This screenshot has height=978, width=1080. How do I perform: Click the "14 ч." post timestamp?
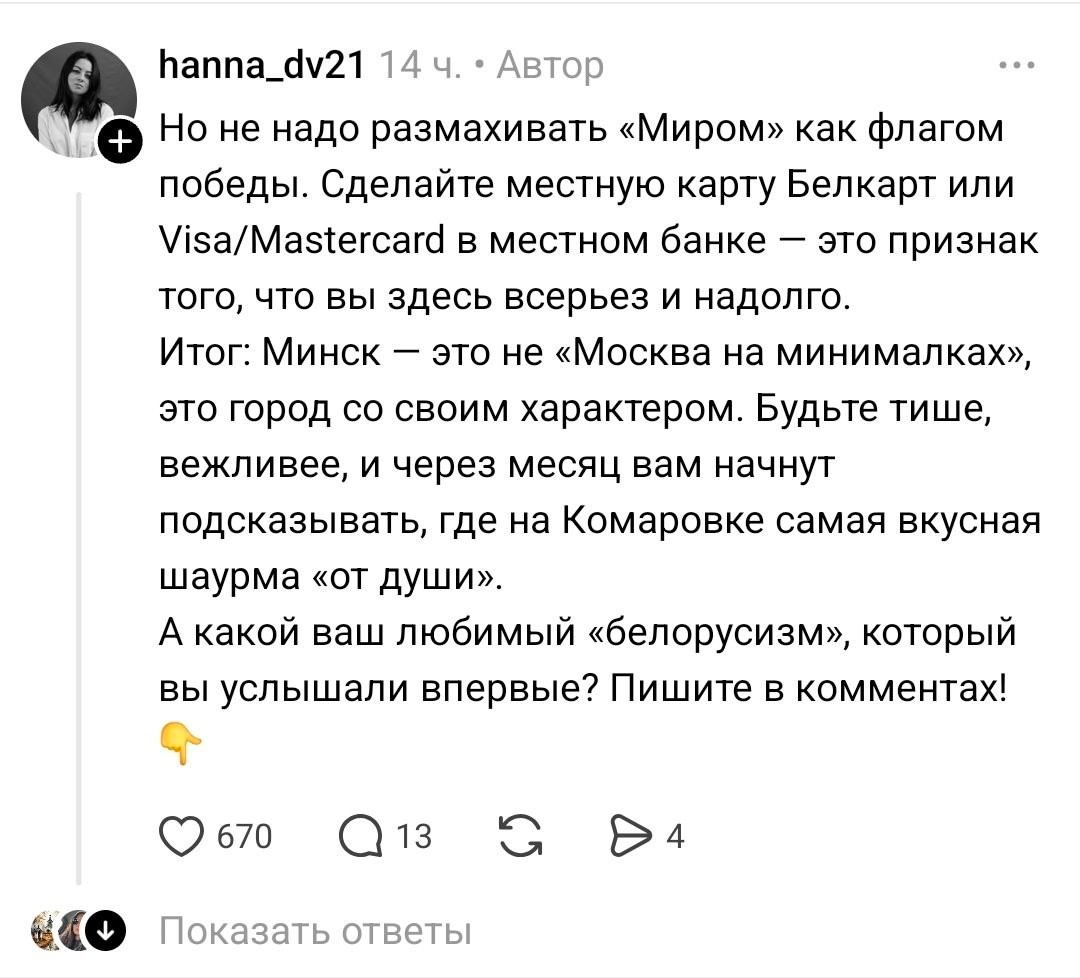click(x=422, y=67)
